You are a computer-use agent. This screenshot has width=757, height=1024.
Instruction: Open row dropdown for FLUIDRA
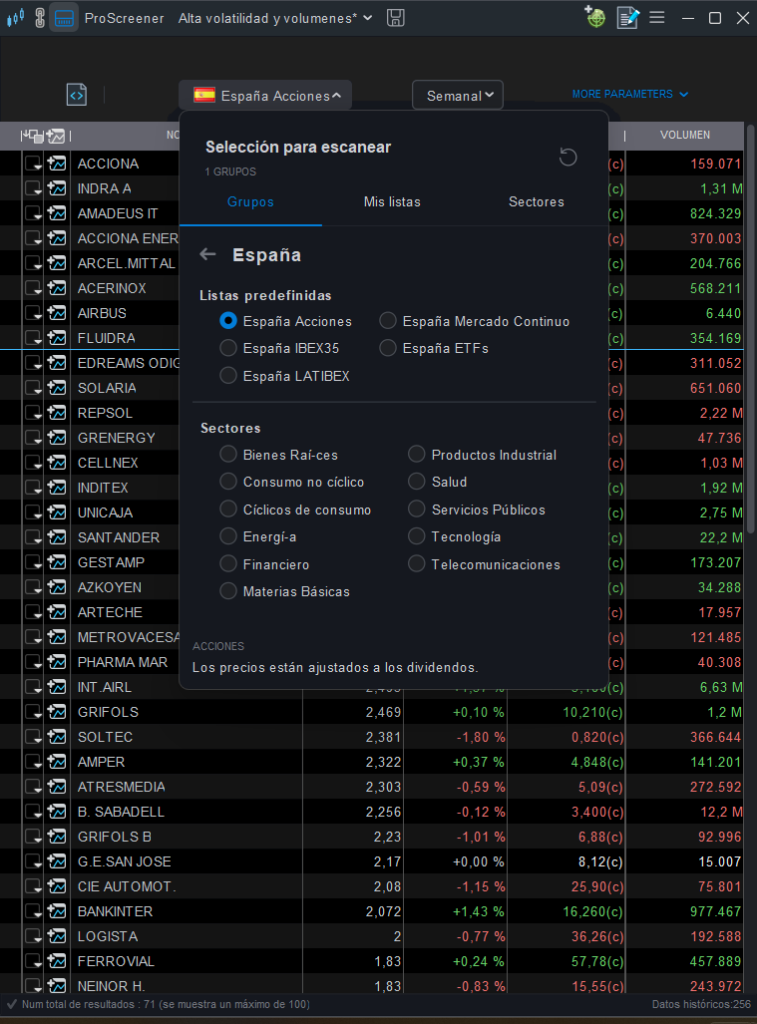[33, 338]
